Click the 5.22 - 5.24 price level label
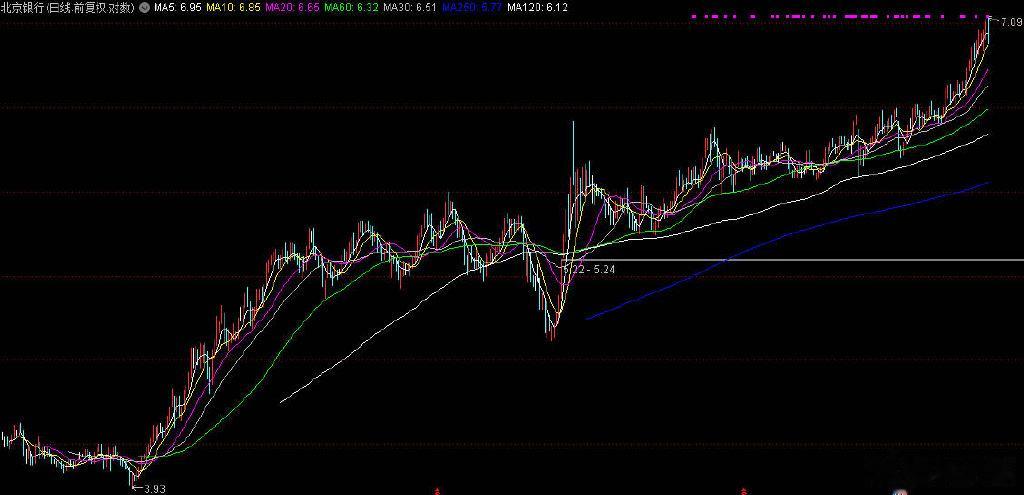 coord(589,268)
